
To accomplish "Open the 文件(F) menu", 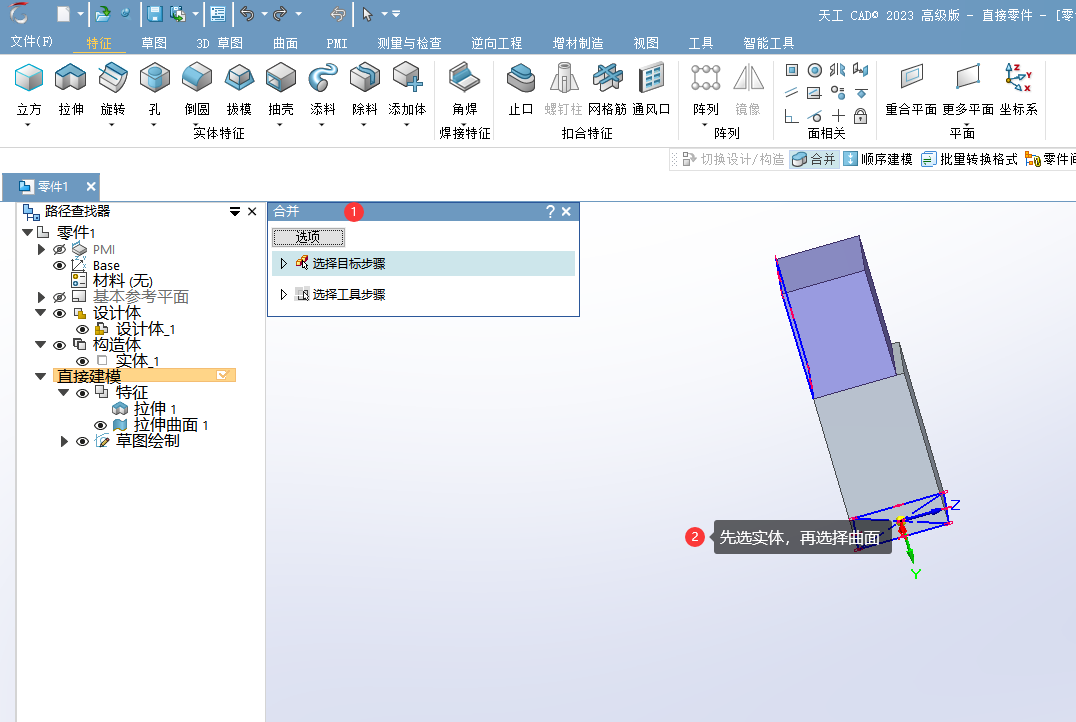I will click(x=31, y=42).
